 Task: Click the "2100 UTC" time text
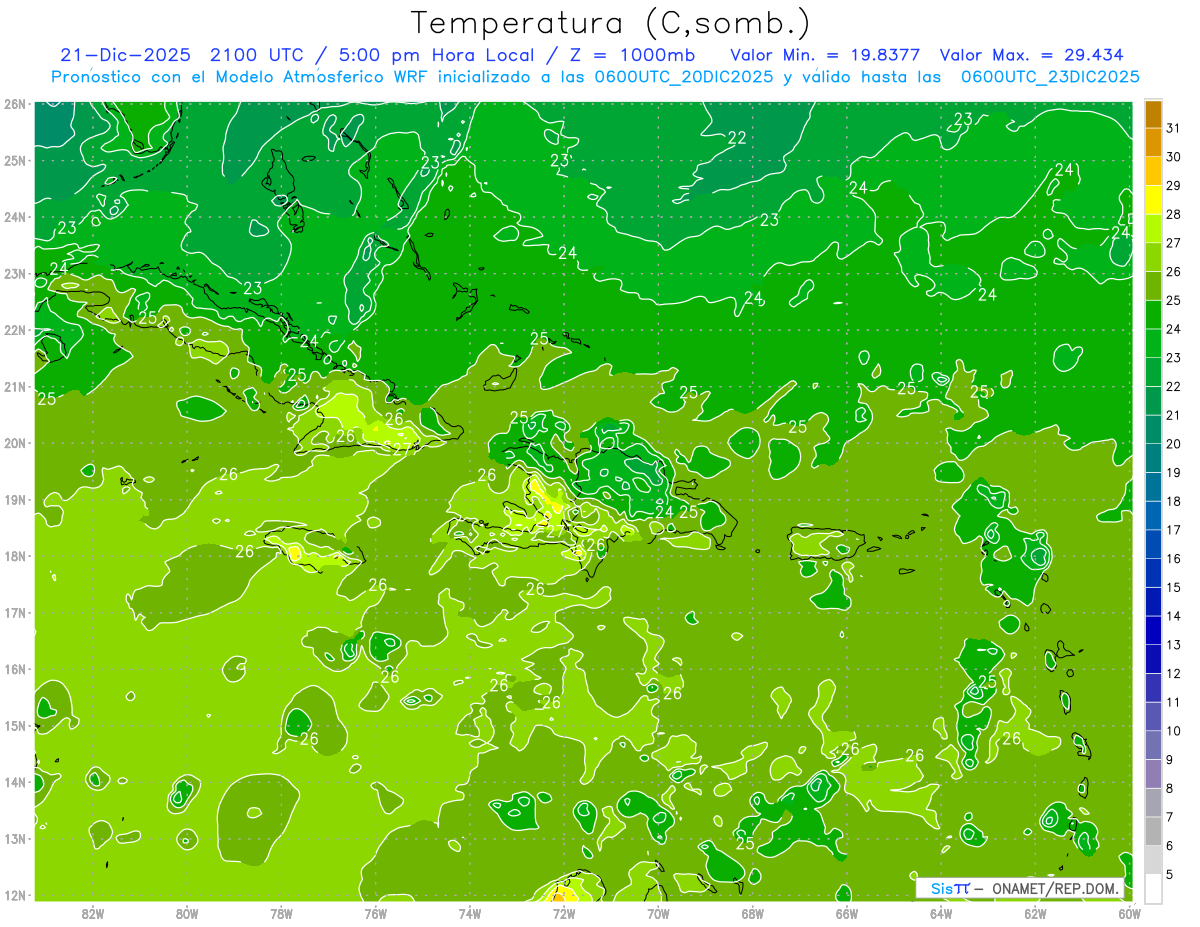coord(257,55)
